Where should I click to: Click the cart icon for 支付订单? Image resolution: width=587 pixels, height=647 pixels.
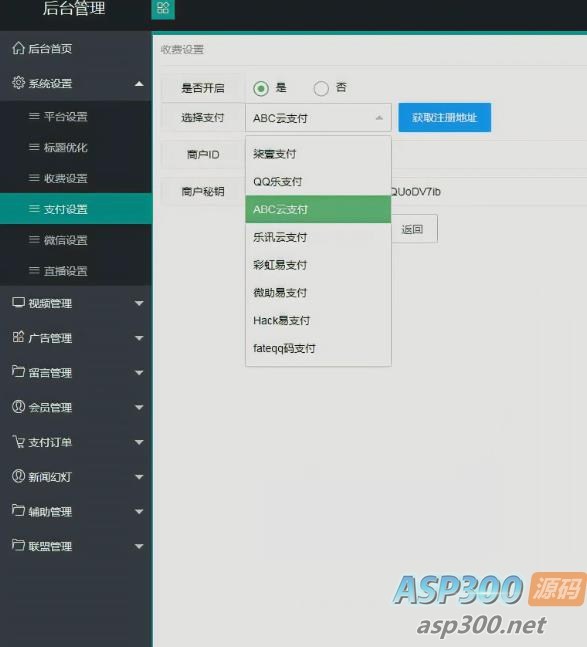tap(18, 441)
